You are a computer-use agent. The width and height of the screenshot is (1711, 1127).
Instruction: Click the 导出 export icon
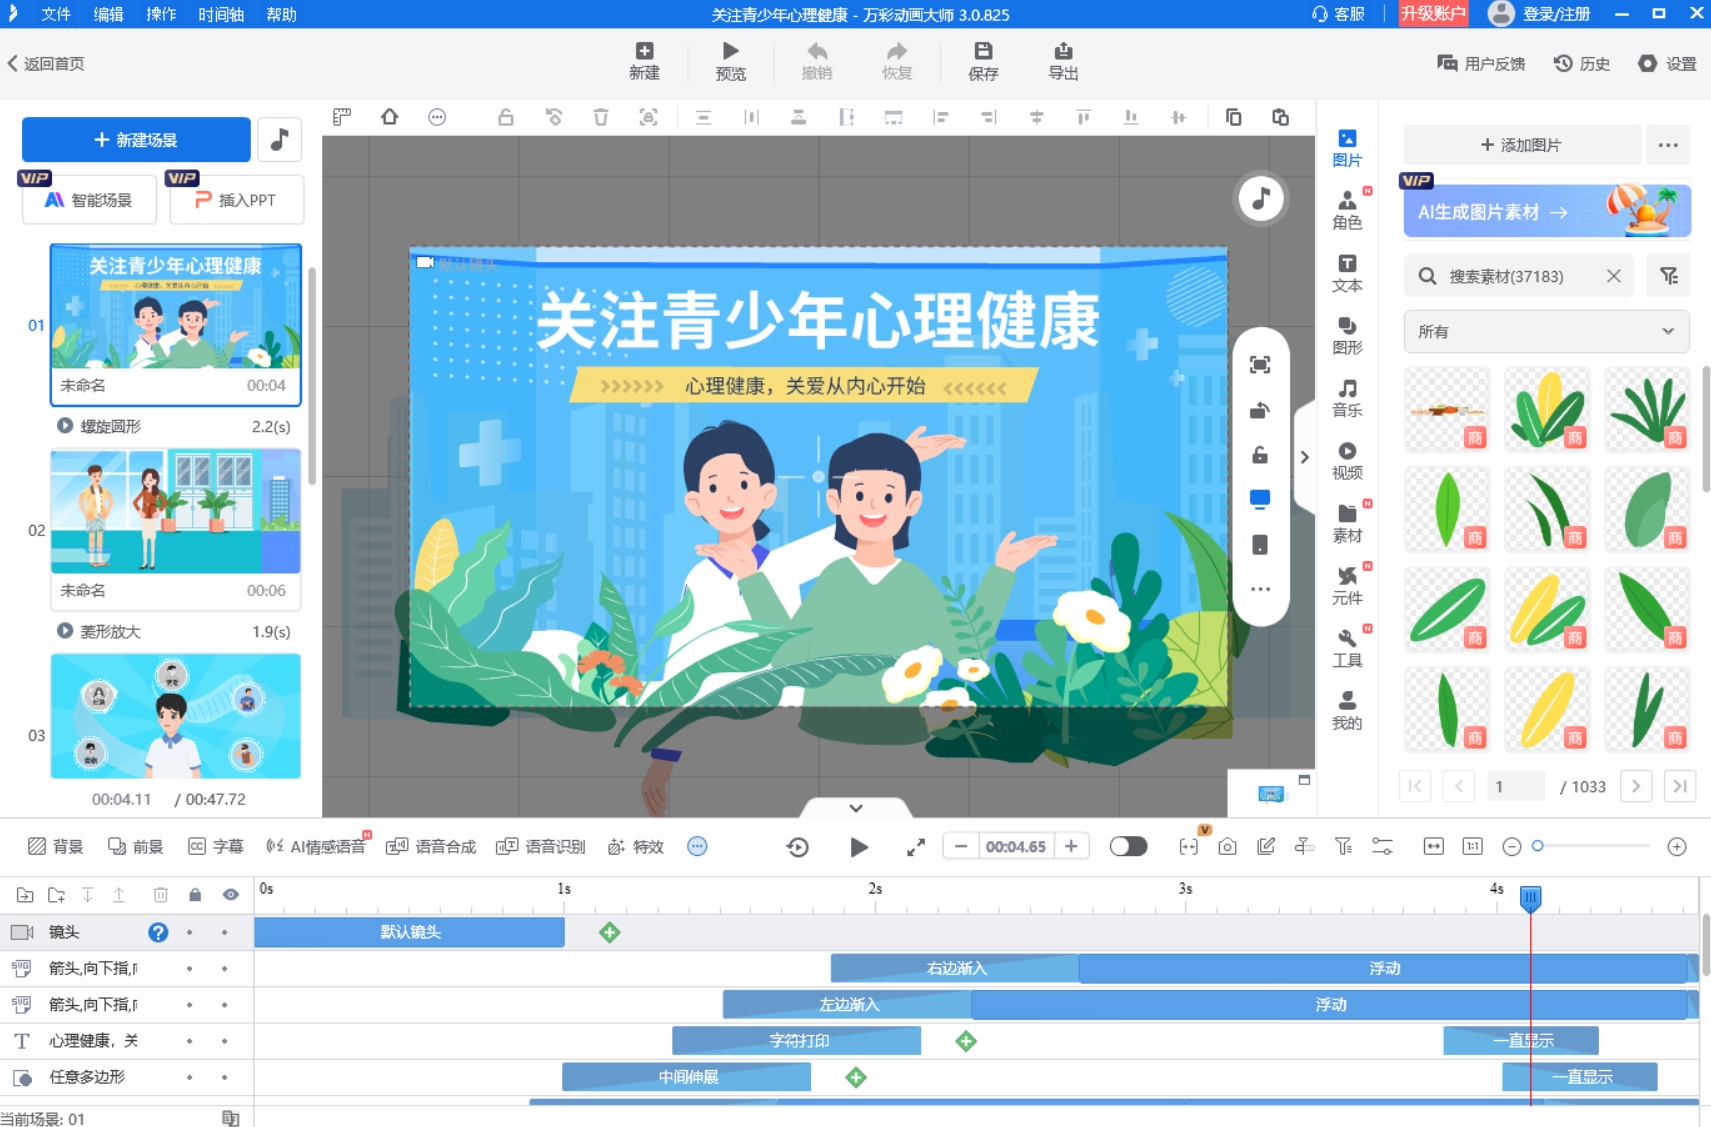[x=1062, y=60]
